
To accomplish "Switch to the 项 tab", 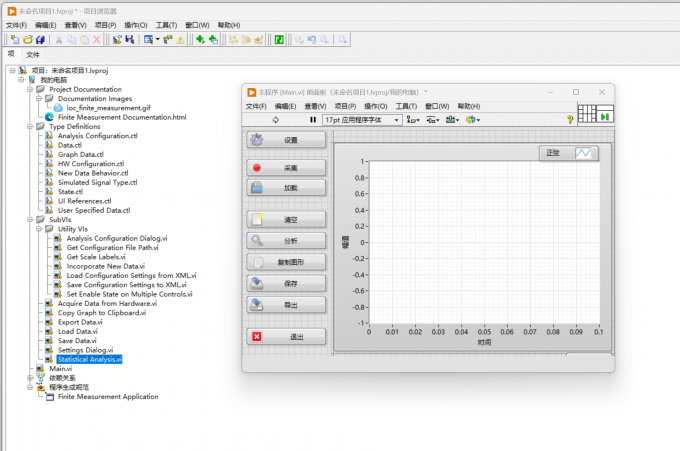I will click(11, 54).
